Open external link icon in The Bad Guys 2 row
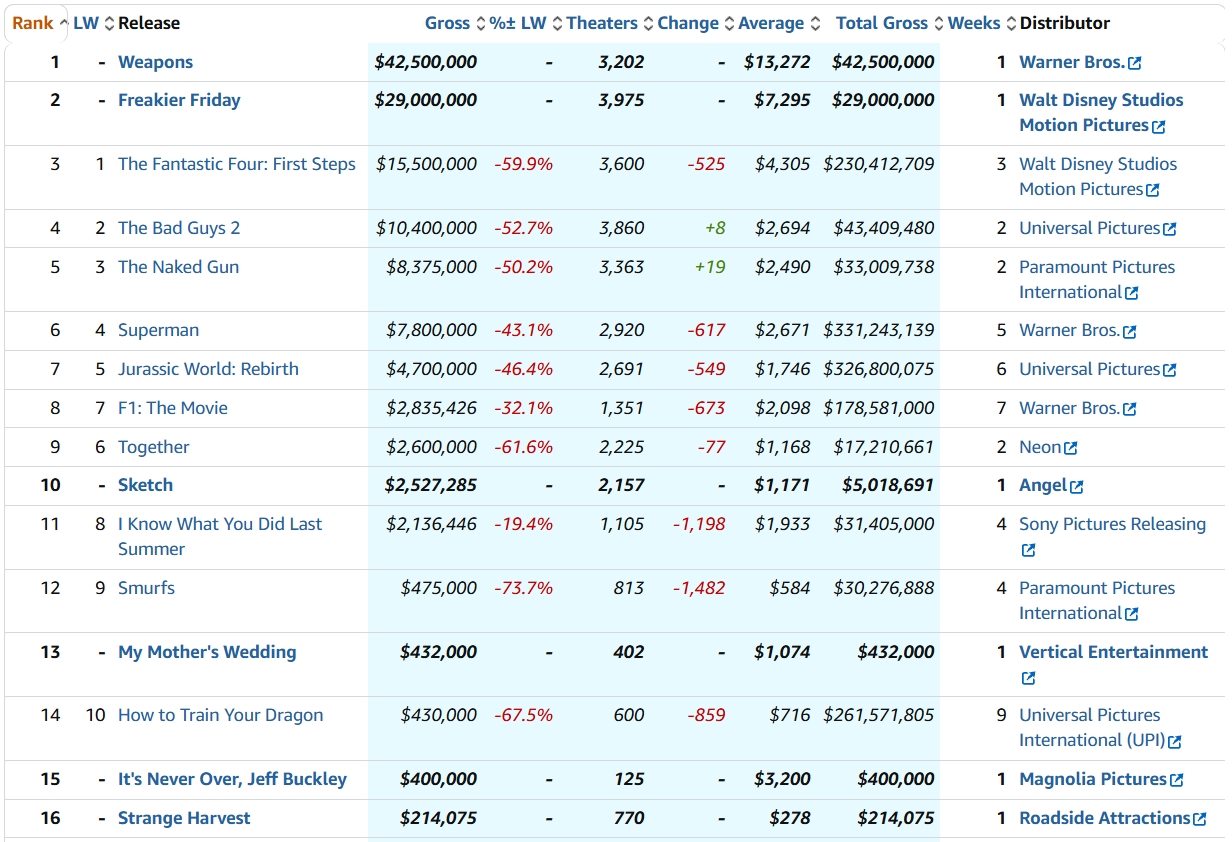1232x842 pixels. point(1170,229)
